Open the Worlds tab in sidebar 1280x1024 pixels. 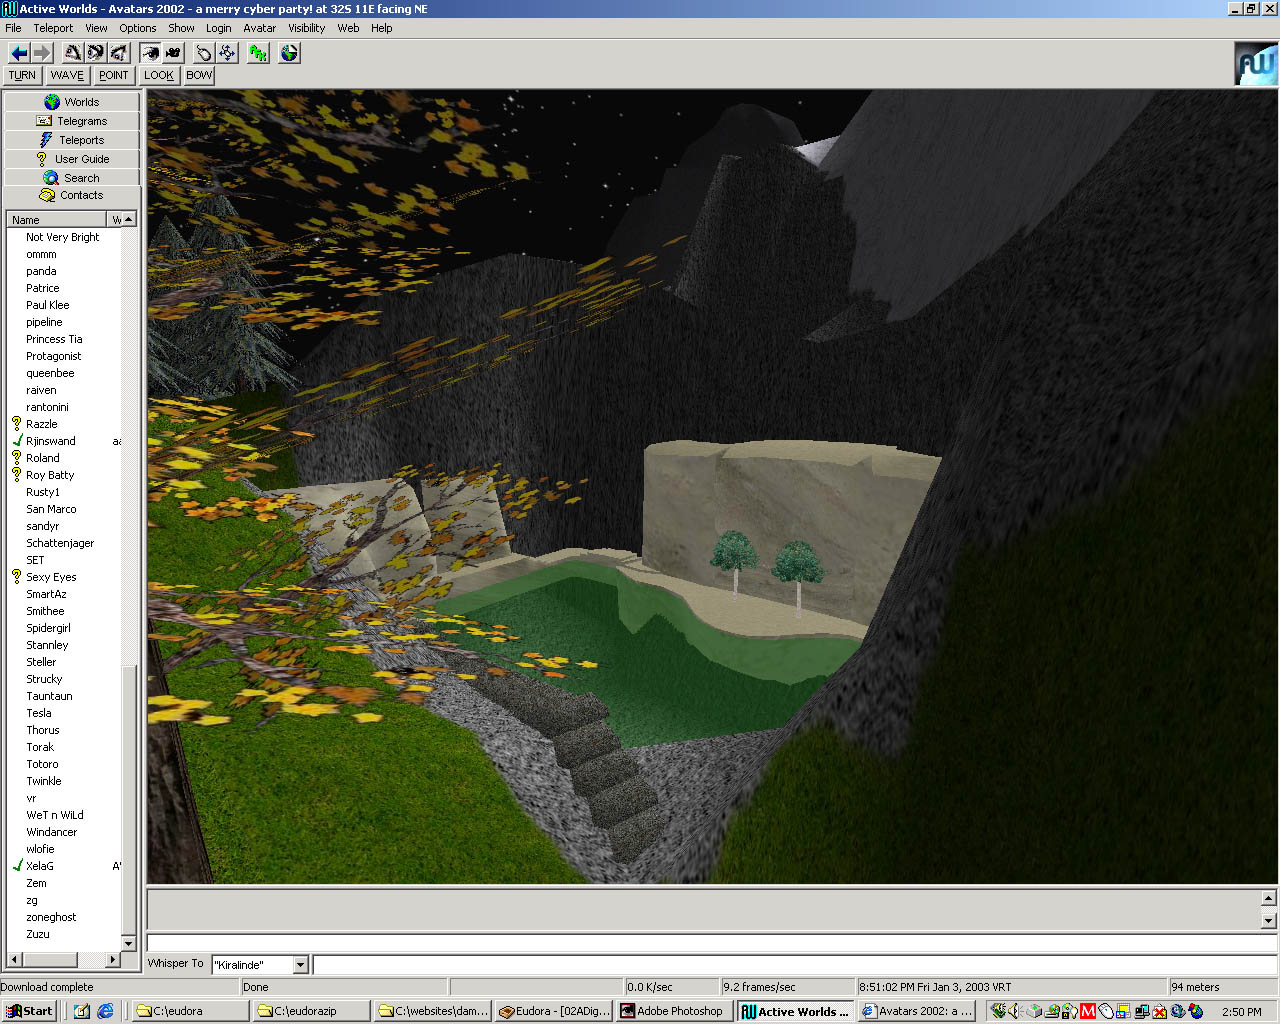coord(72,102)
